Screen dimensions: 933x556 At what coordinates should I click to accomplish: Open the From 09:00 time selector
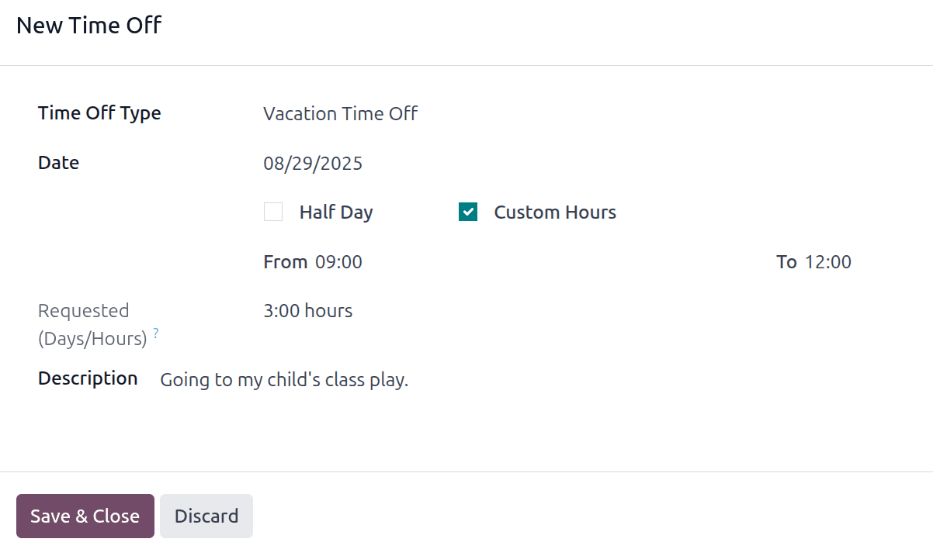[x=339, y=262]
